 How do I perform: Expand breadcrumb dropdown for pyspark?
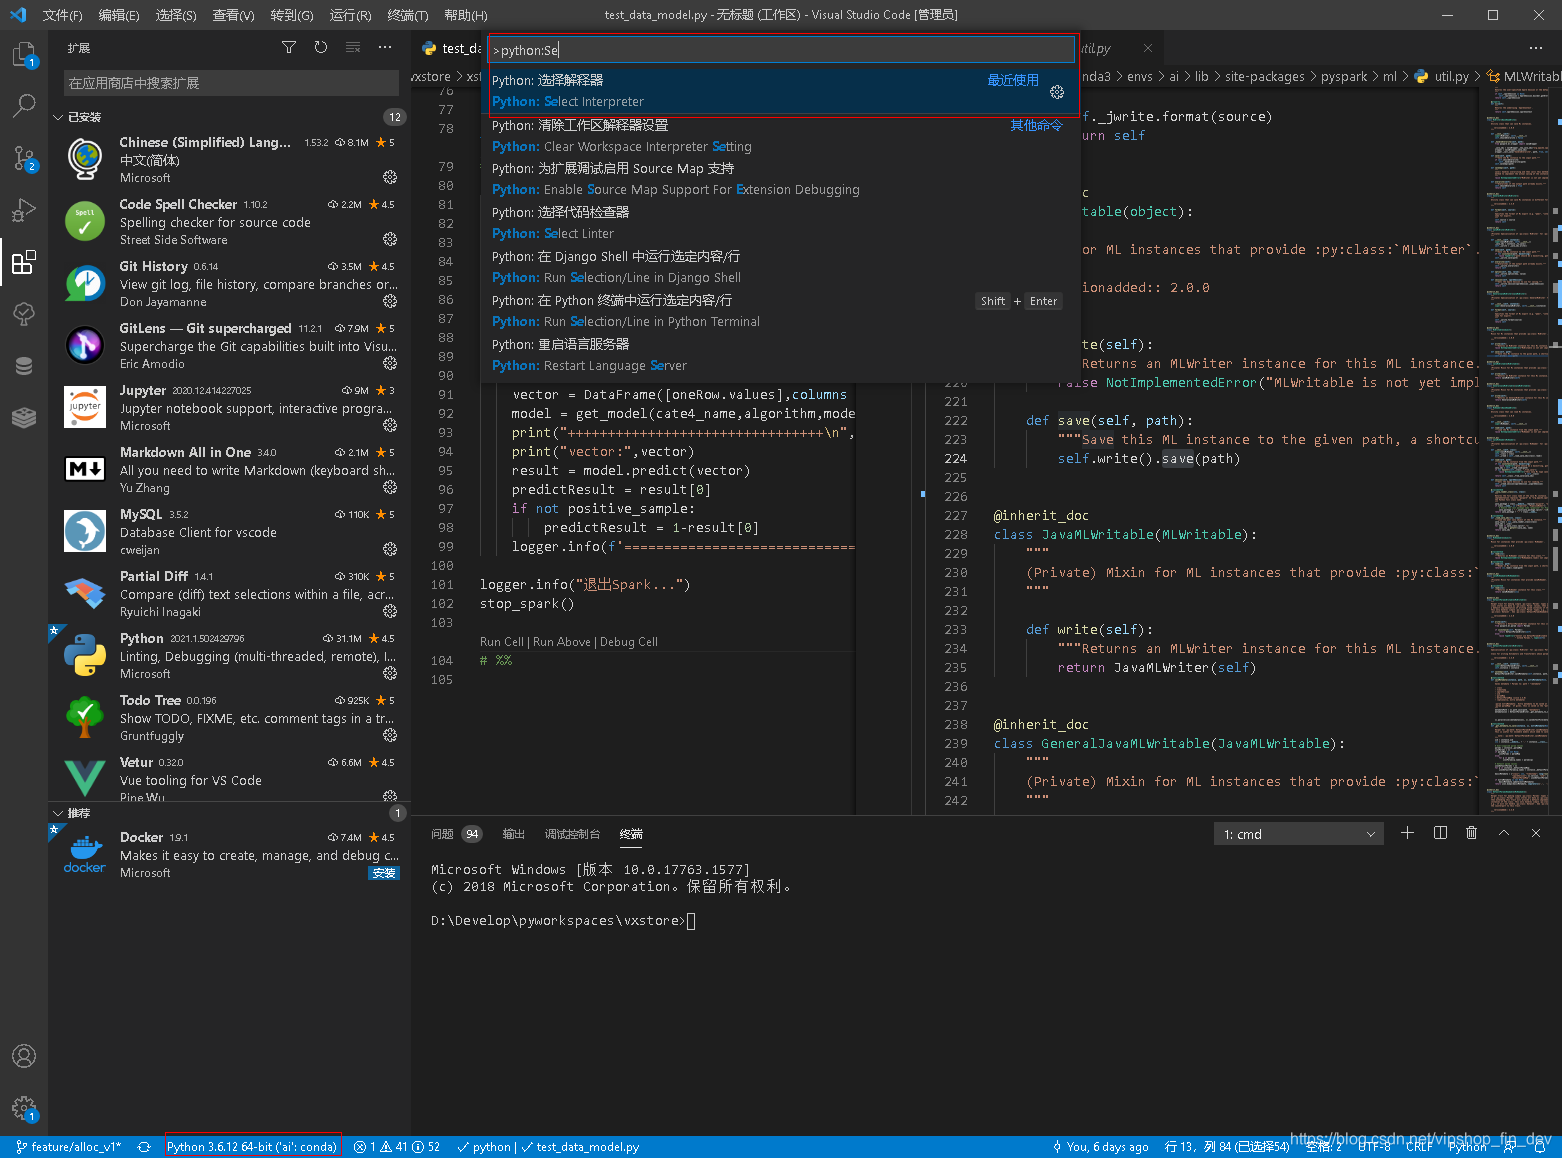(x=1344, y=77)
